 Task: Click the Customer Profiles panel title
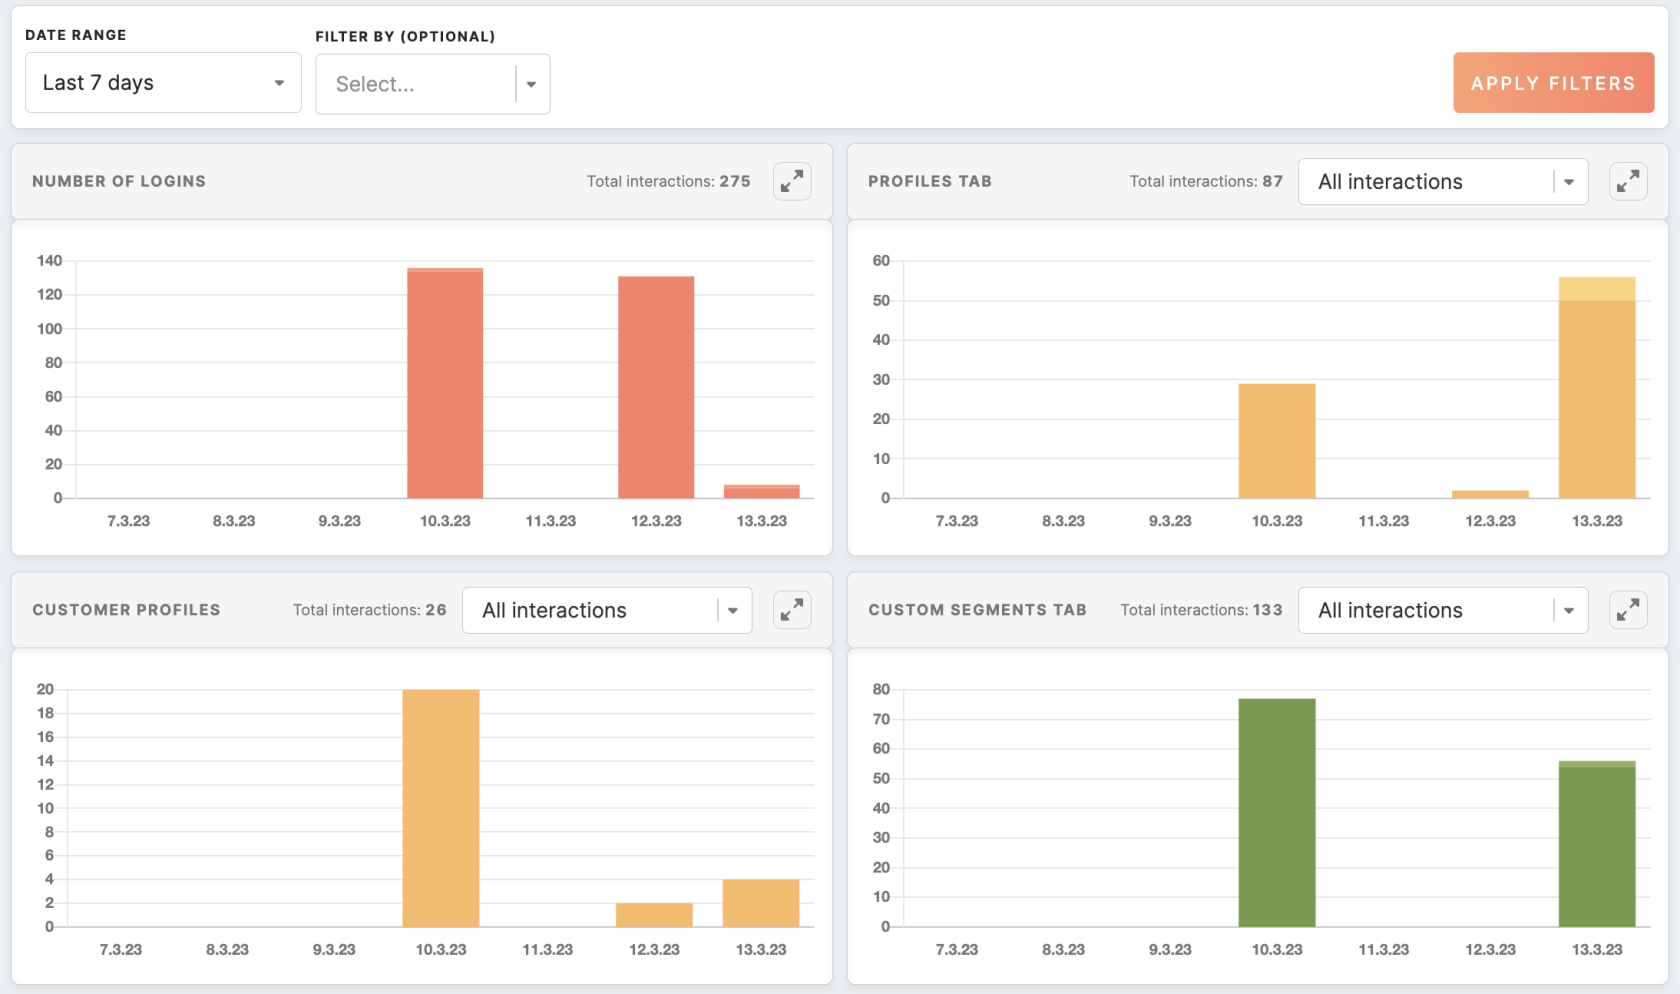(126, 610)
